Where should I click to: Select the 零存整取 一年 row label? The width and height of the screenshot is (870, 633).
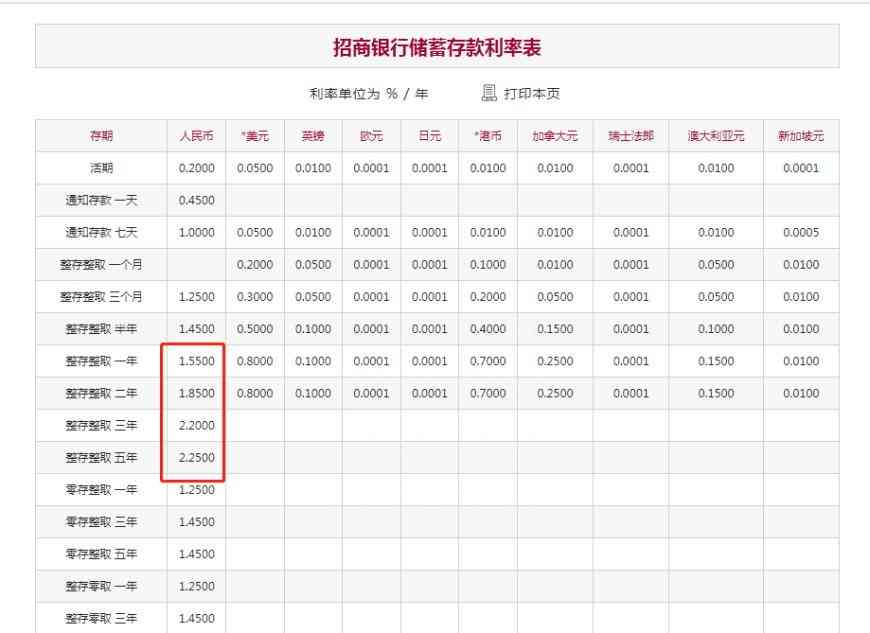tap(102, 490)
